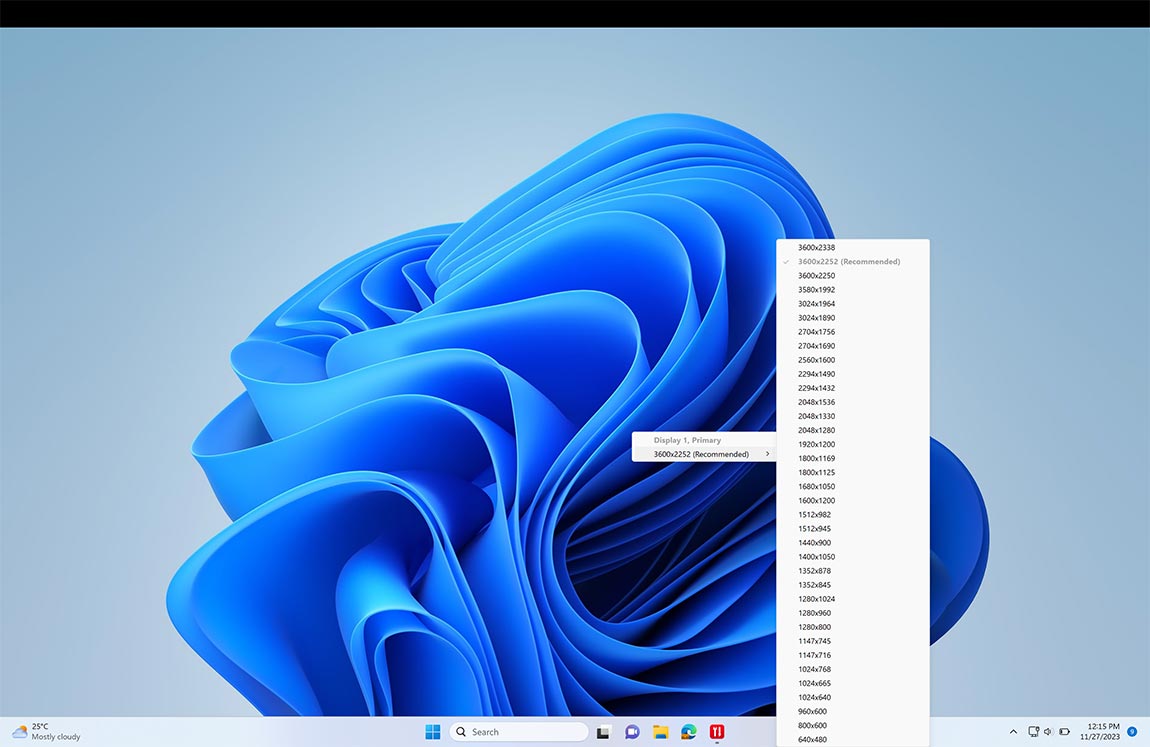Click the red resolution app taskbar icon
Viewport: 1150px width, 747px height.
pyautogui.click(x=717, y=732)
